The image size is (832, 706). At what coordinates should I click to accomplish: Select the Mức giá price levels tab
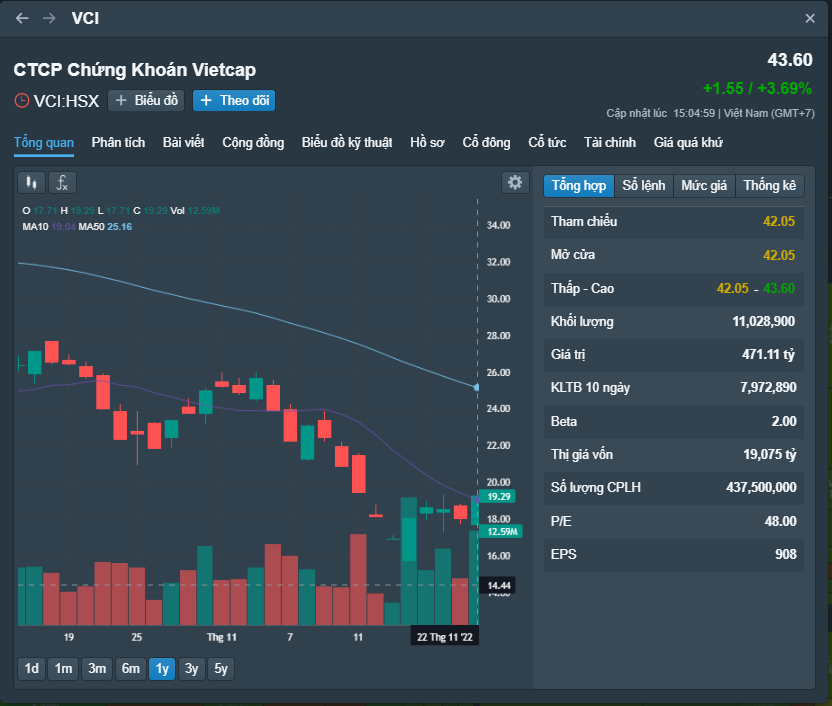point(704,186)
